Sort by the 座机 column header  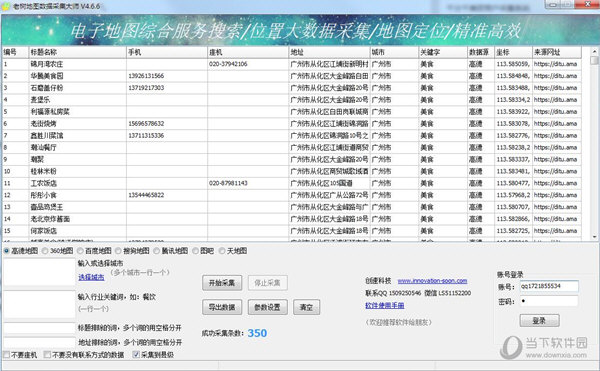click(248, 52)
